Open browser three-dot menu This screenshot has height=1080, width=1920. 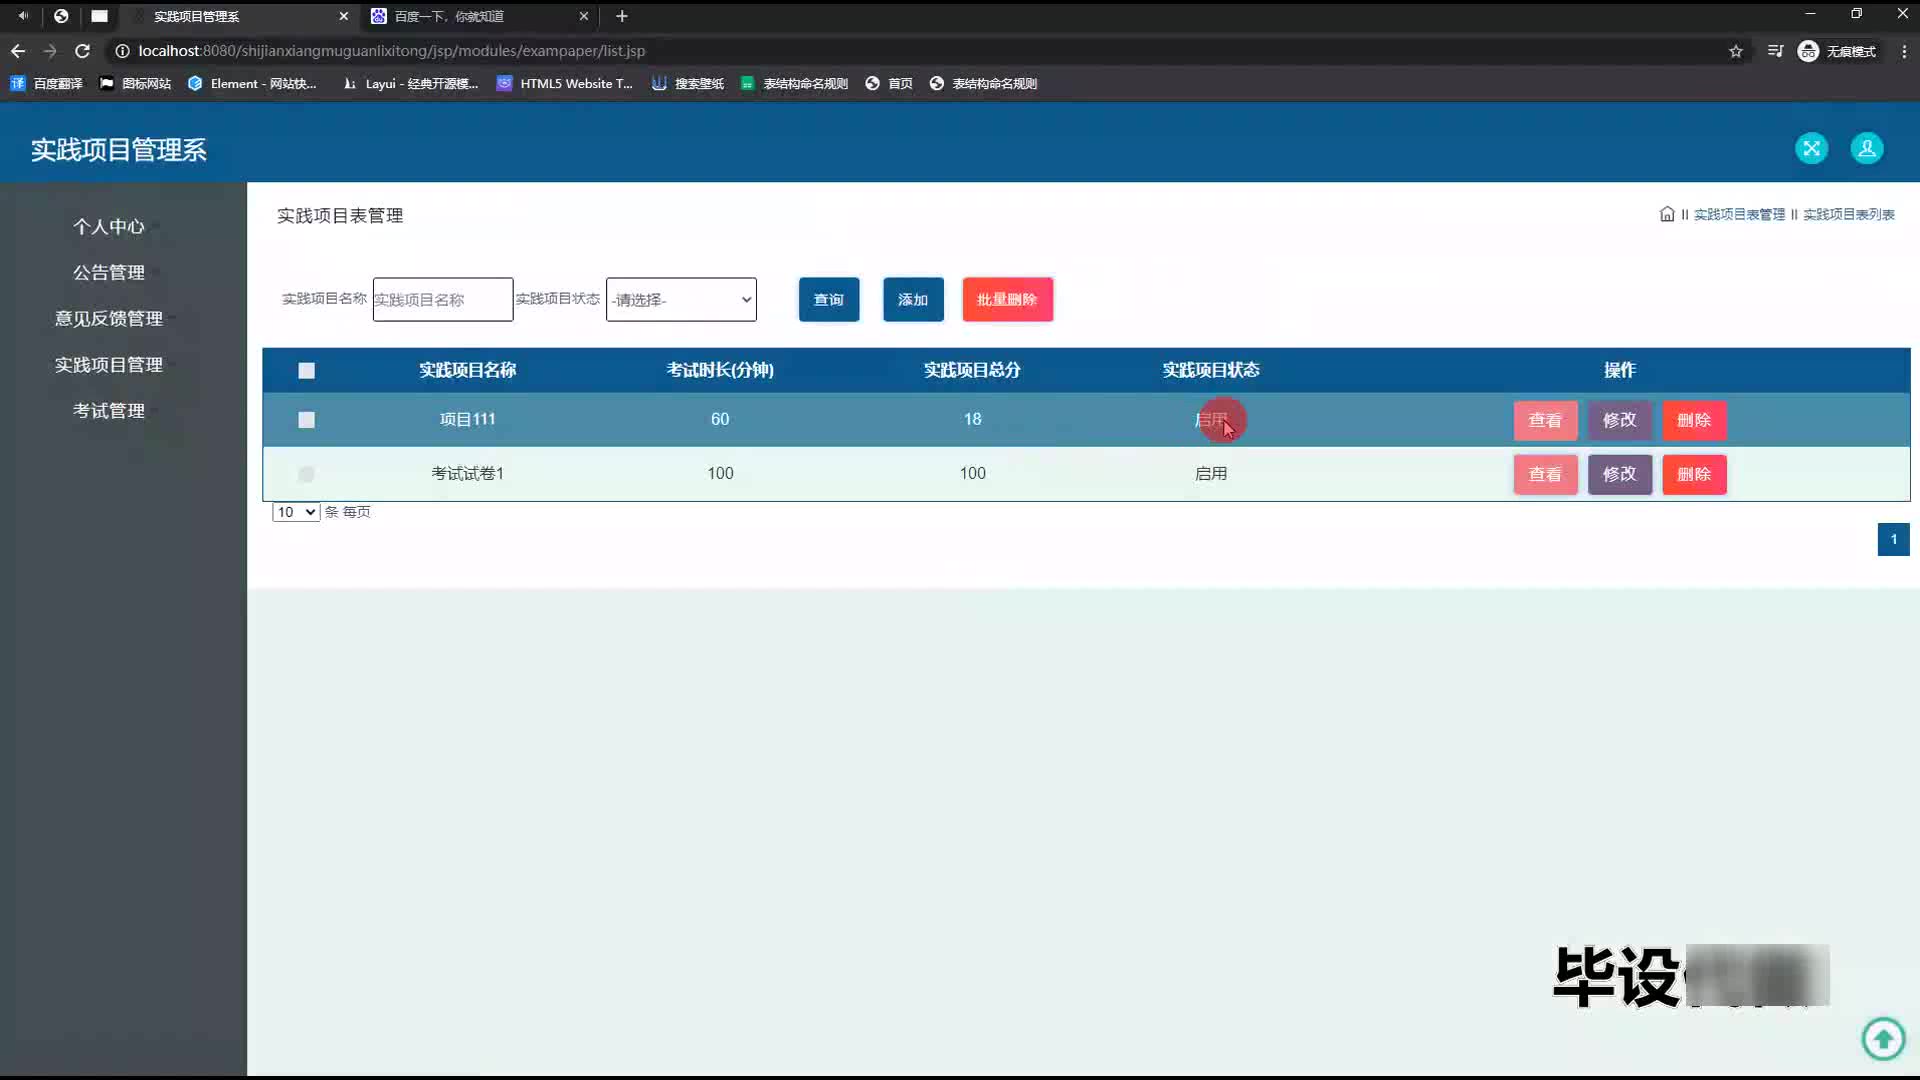pyautogui.click(x=1904, y=51)
